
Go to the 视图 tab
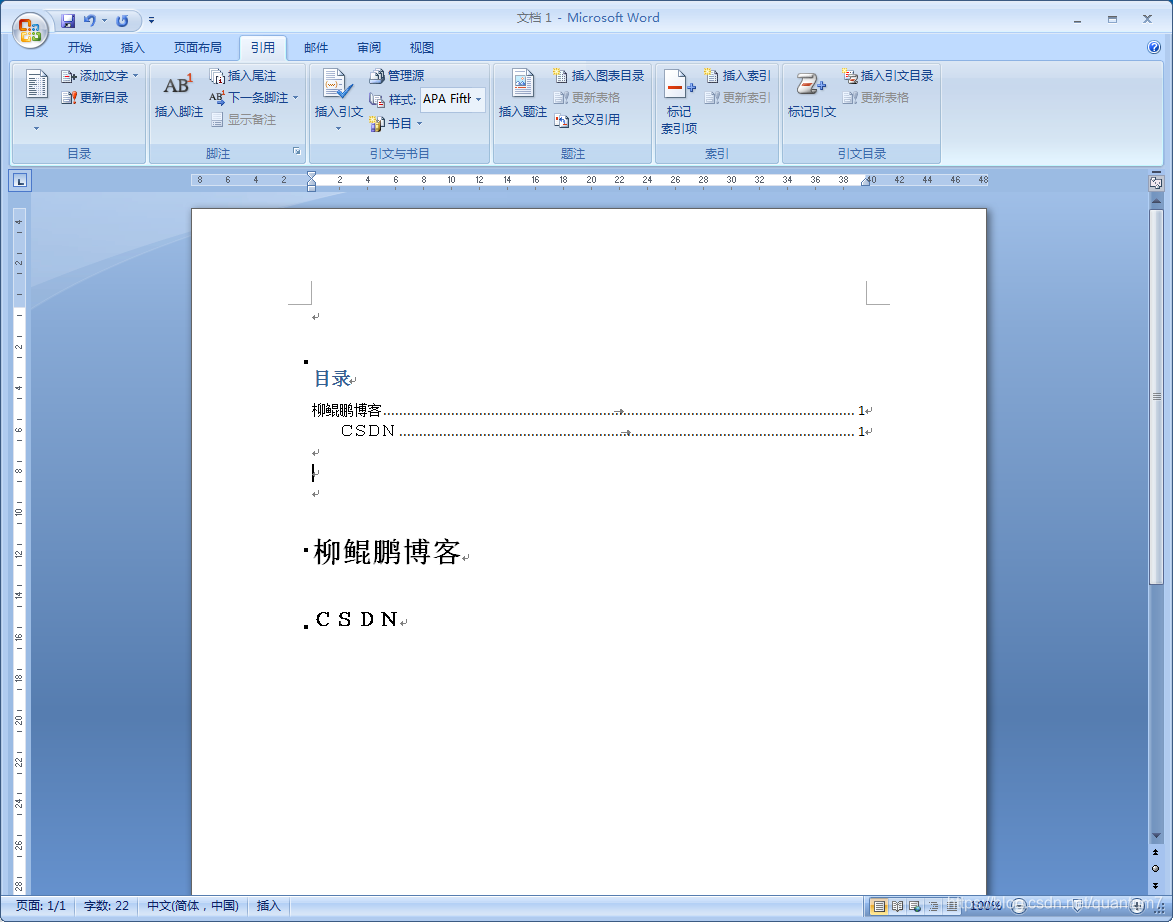(x=421, y=47)
